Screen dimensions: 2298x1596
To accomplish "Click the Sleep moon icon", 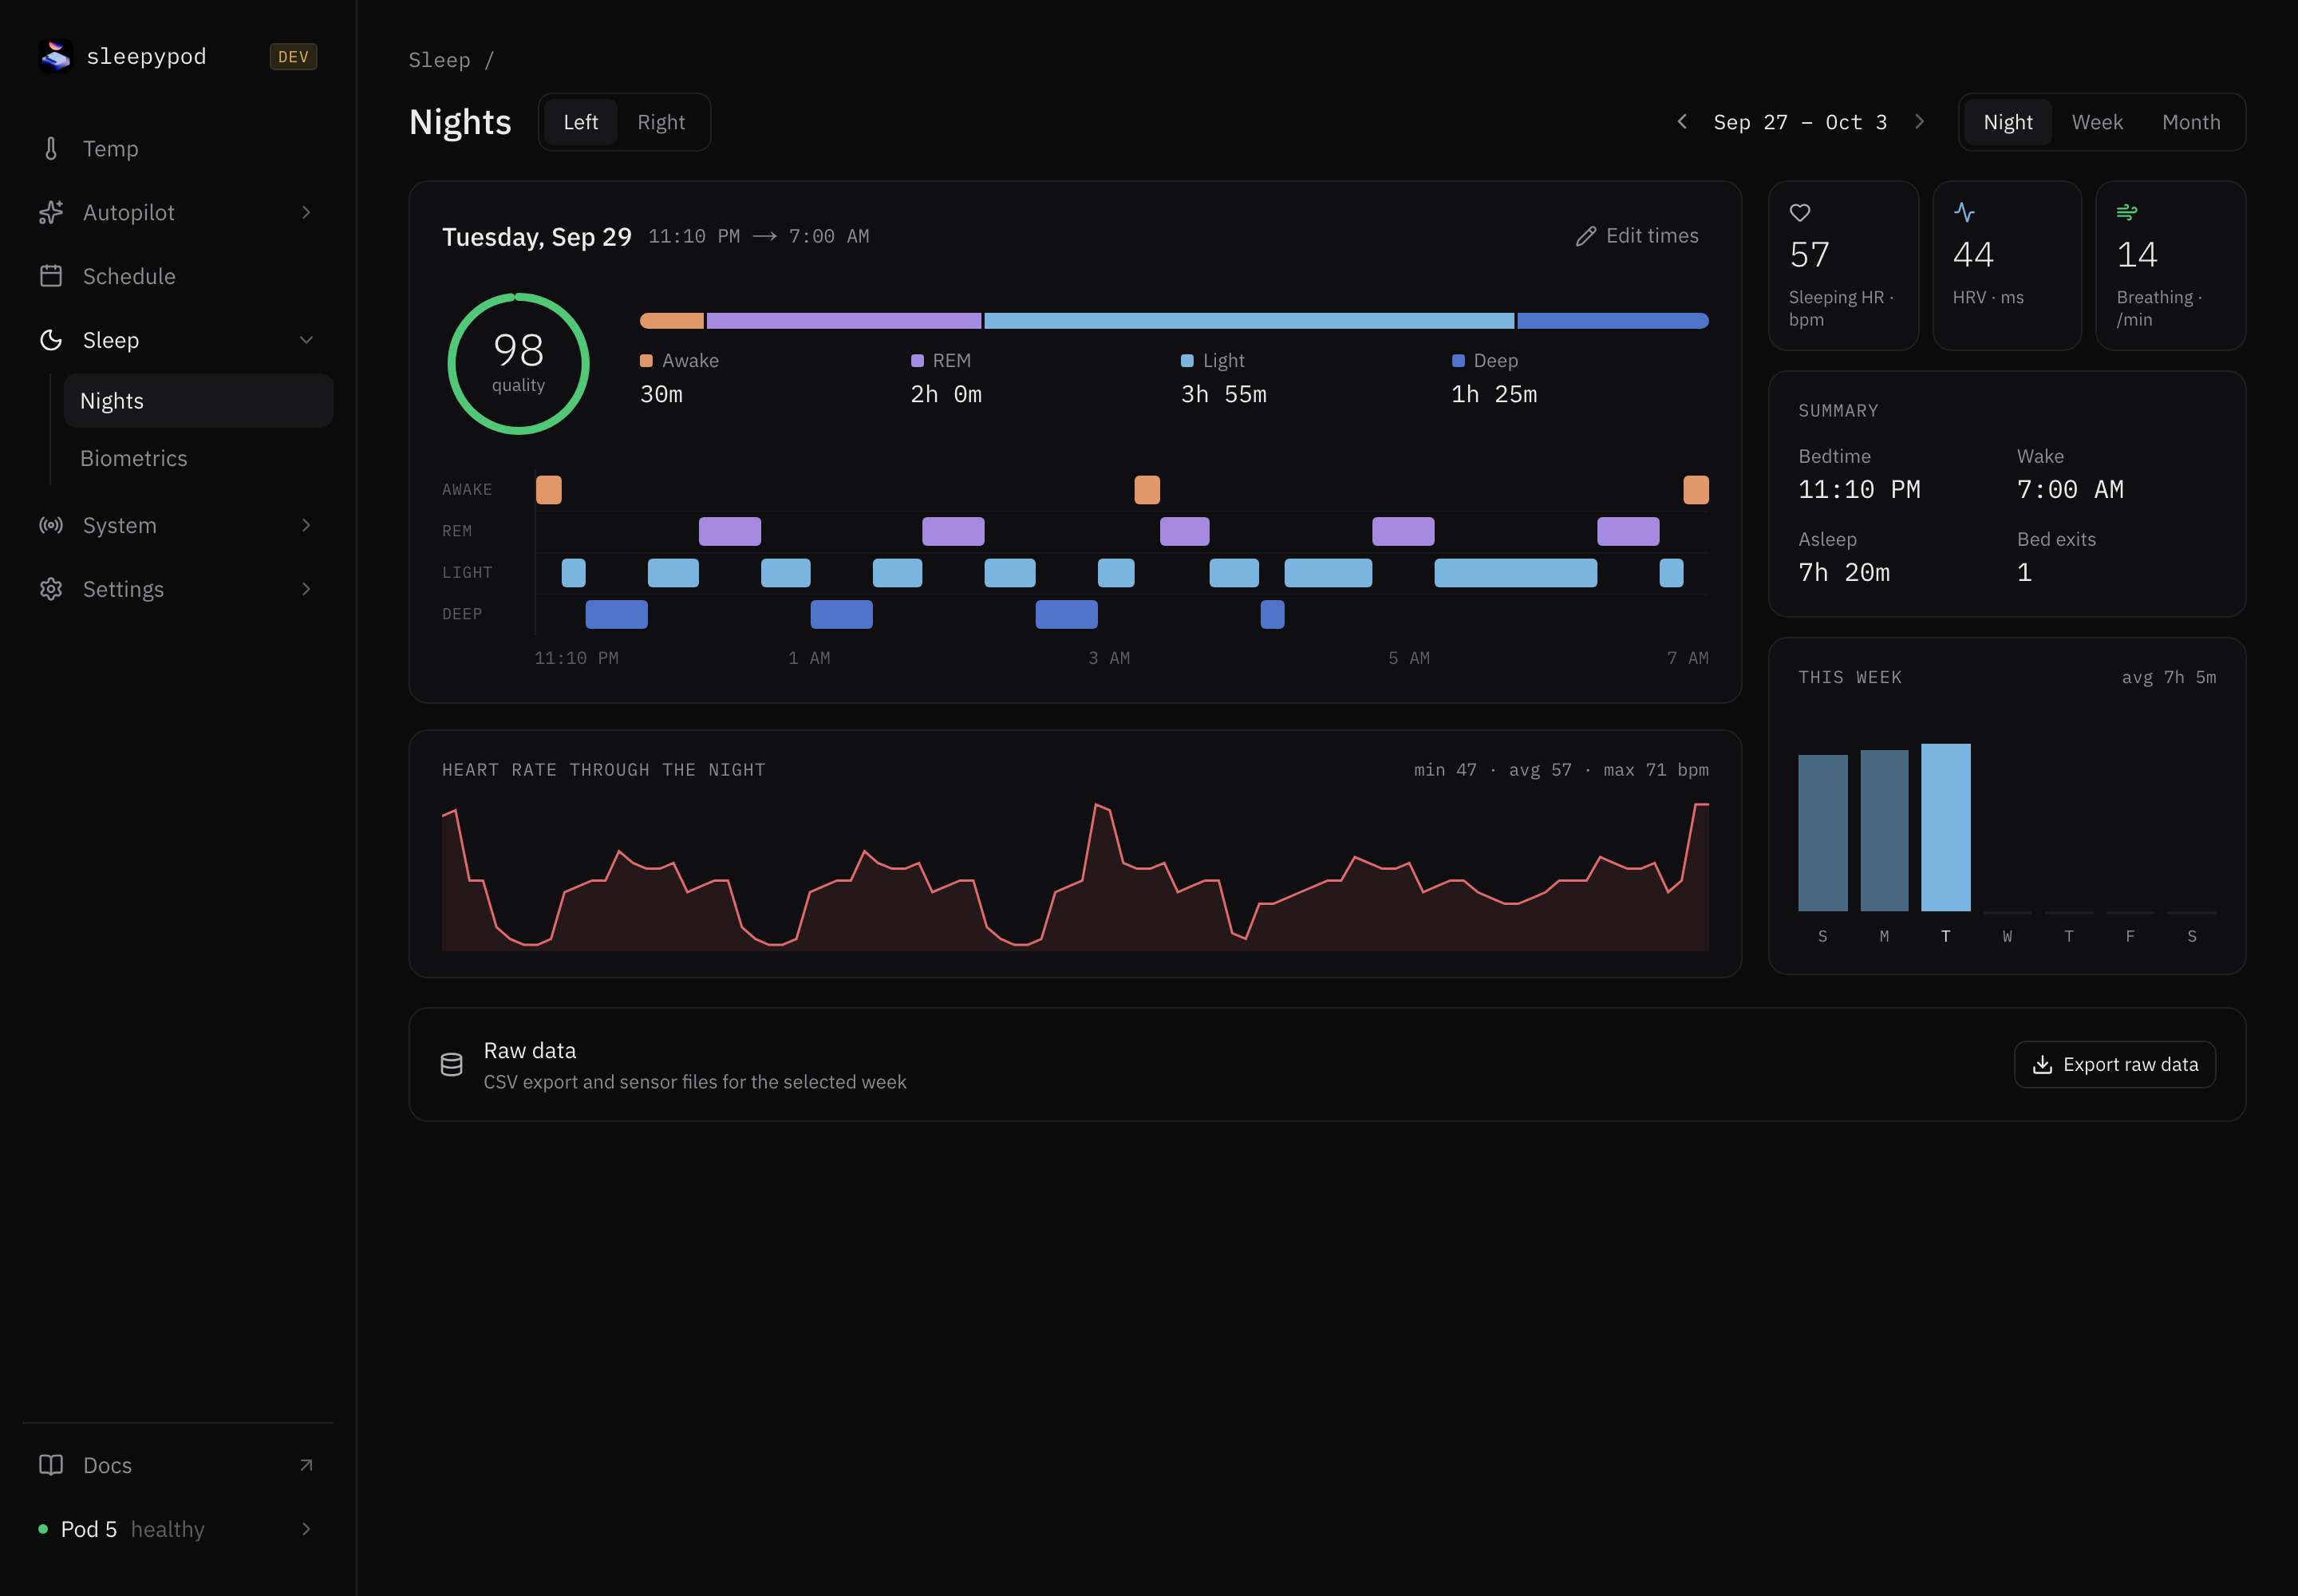I will click(51, 340).
